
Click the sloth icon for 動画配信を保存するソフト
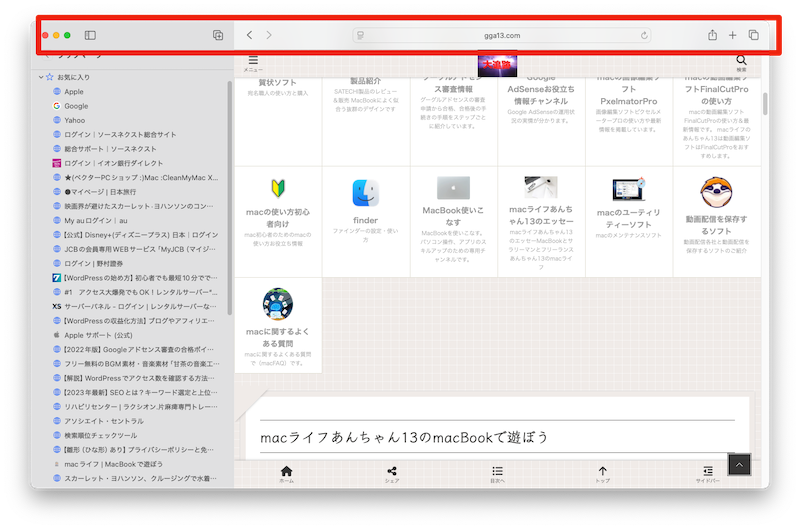pos(716,192)
